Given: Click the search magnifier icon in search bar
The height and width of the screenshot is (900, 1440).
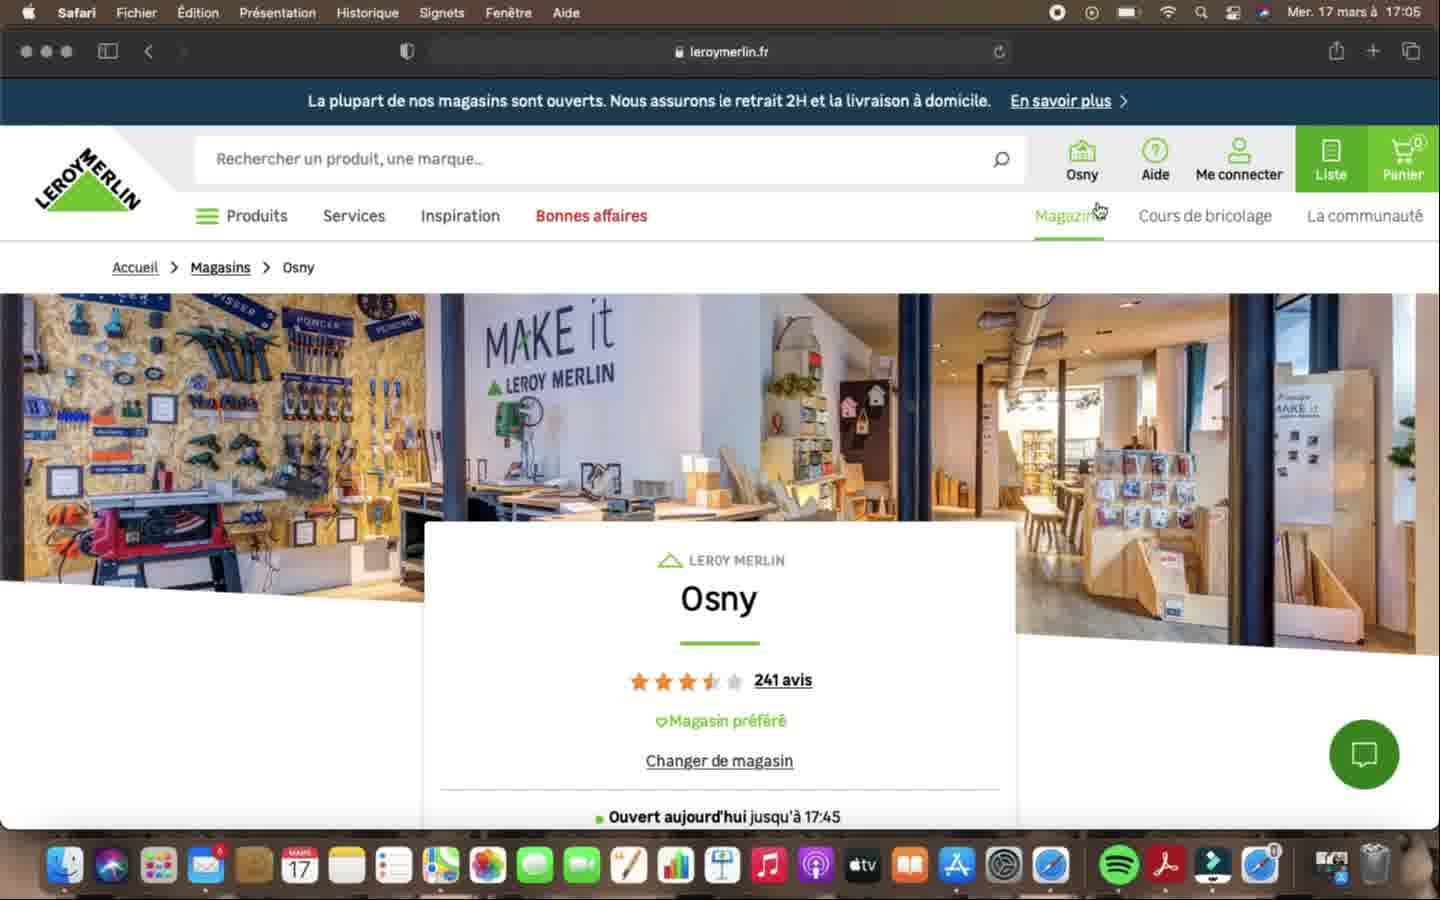Looking at the screenshot, I should pyautogui.click(x=1001, y=159).
